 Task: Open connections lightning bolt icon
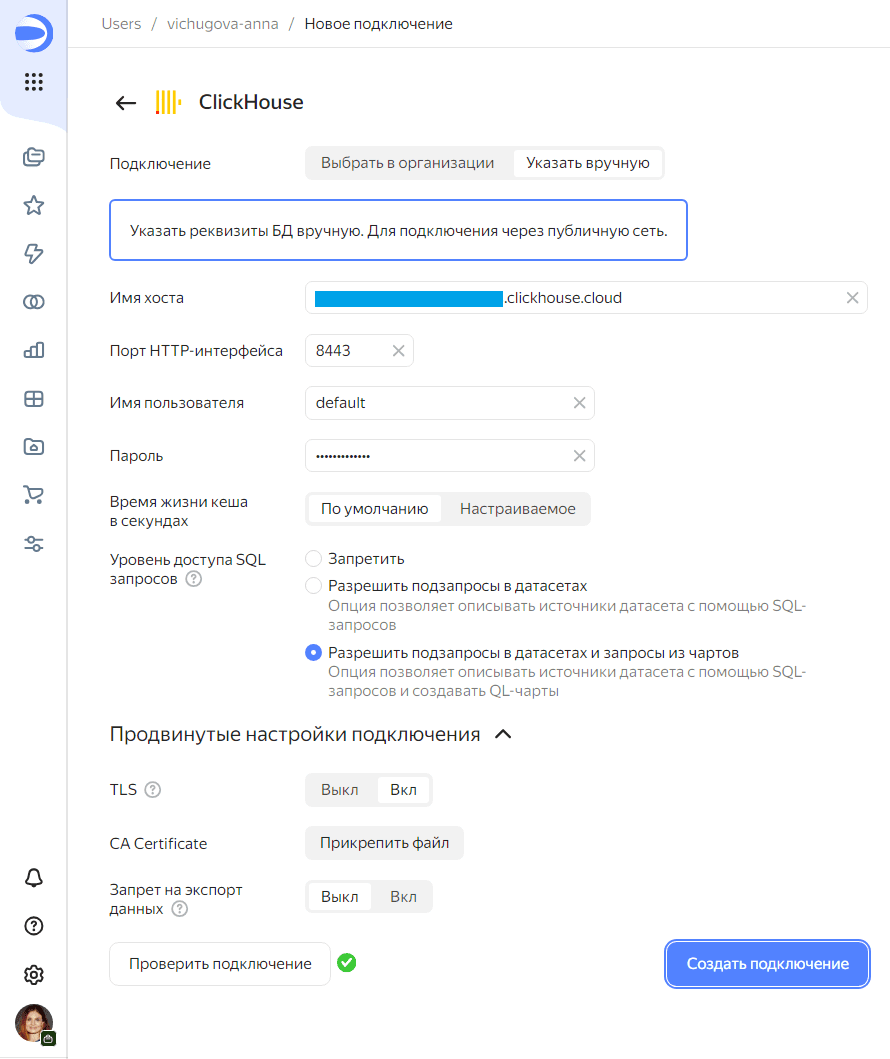point(34,253)
